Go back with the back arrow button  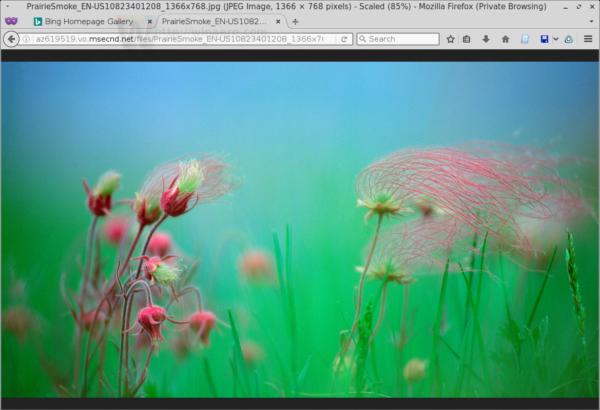11,39
